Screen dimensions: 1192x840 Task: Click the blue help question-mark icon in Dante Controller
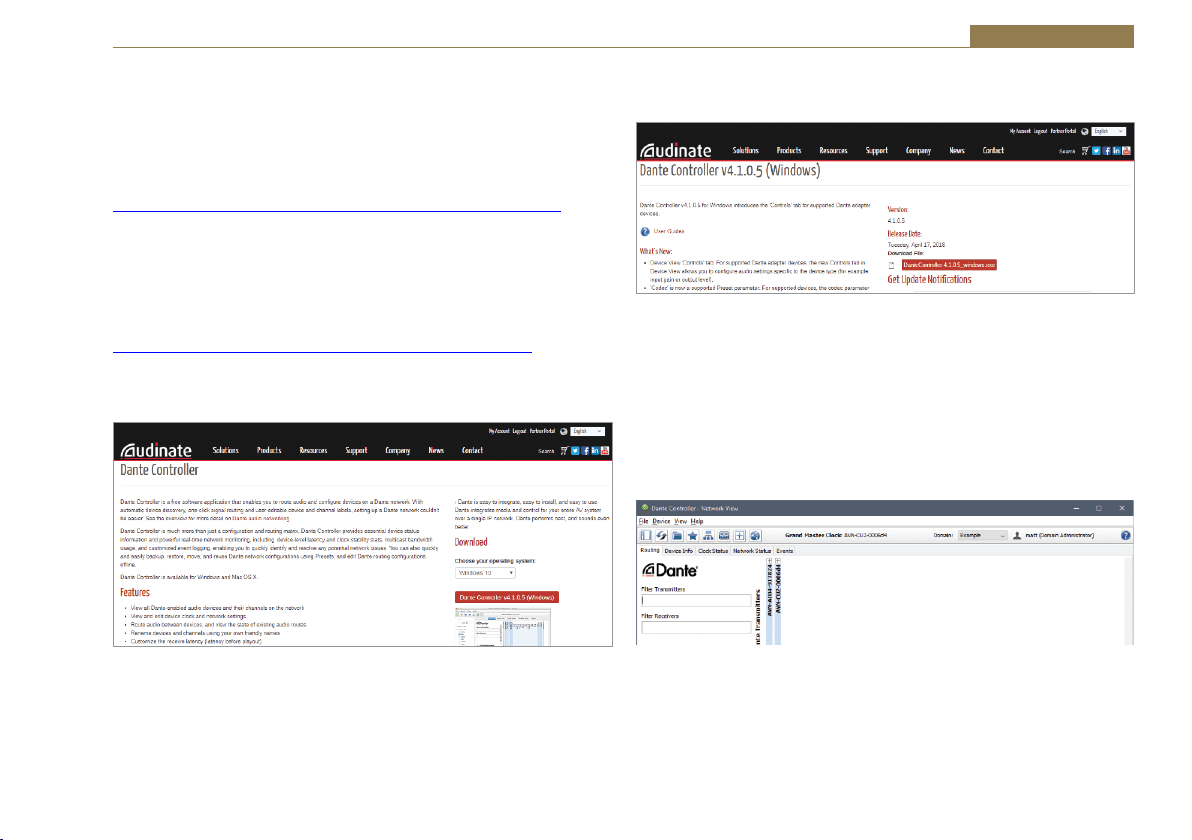[x=1125, y=535]
